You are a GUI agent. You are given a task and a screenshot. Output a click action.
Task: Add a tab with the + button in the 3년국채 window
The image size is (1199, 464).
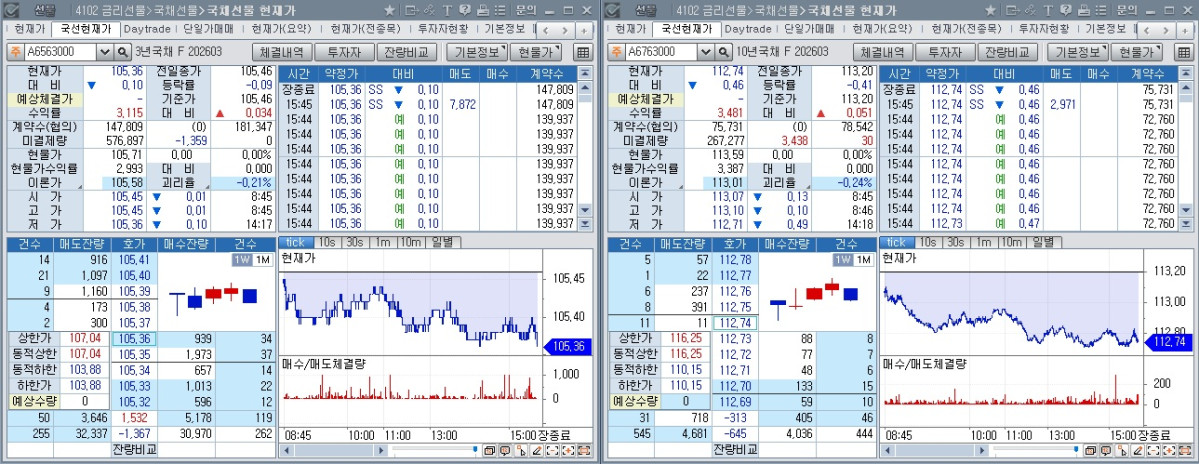click(584, 30)
